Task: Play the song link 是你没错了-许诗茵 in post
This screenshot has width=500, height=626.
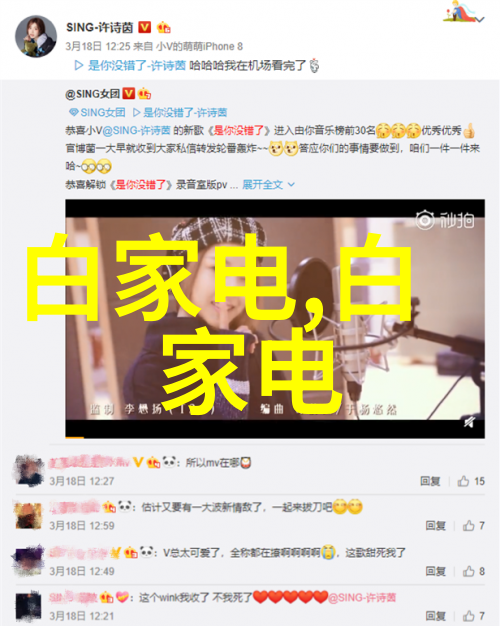Action: pyautogui.click(x=137, y=65)
